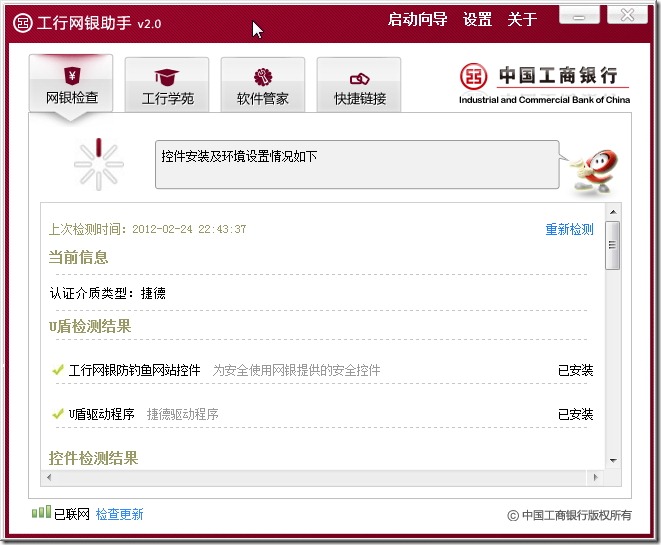661x545 pixels.
Task: Click the scroll up arrow
Action: click(x=613, y=212)
